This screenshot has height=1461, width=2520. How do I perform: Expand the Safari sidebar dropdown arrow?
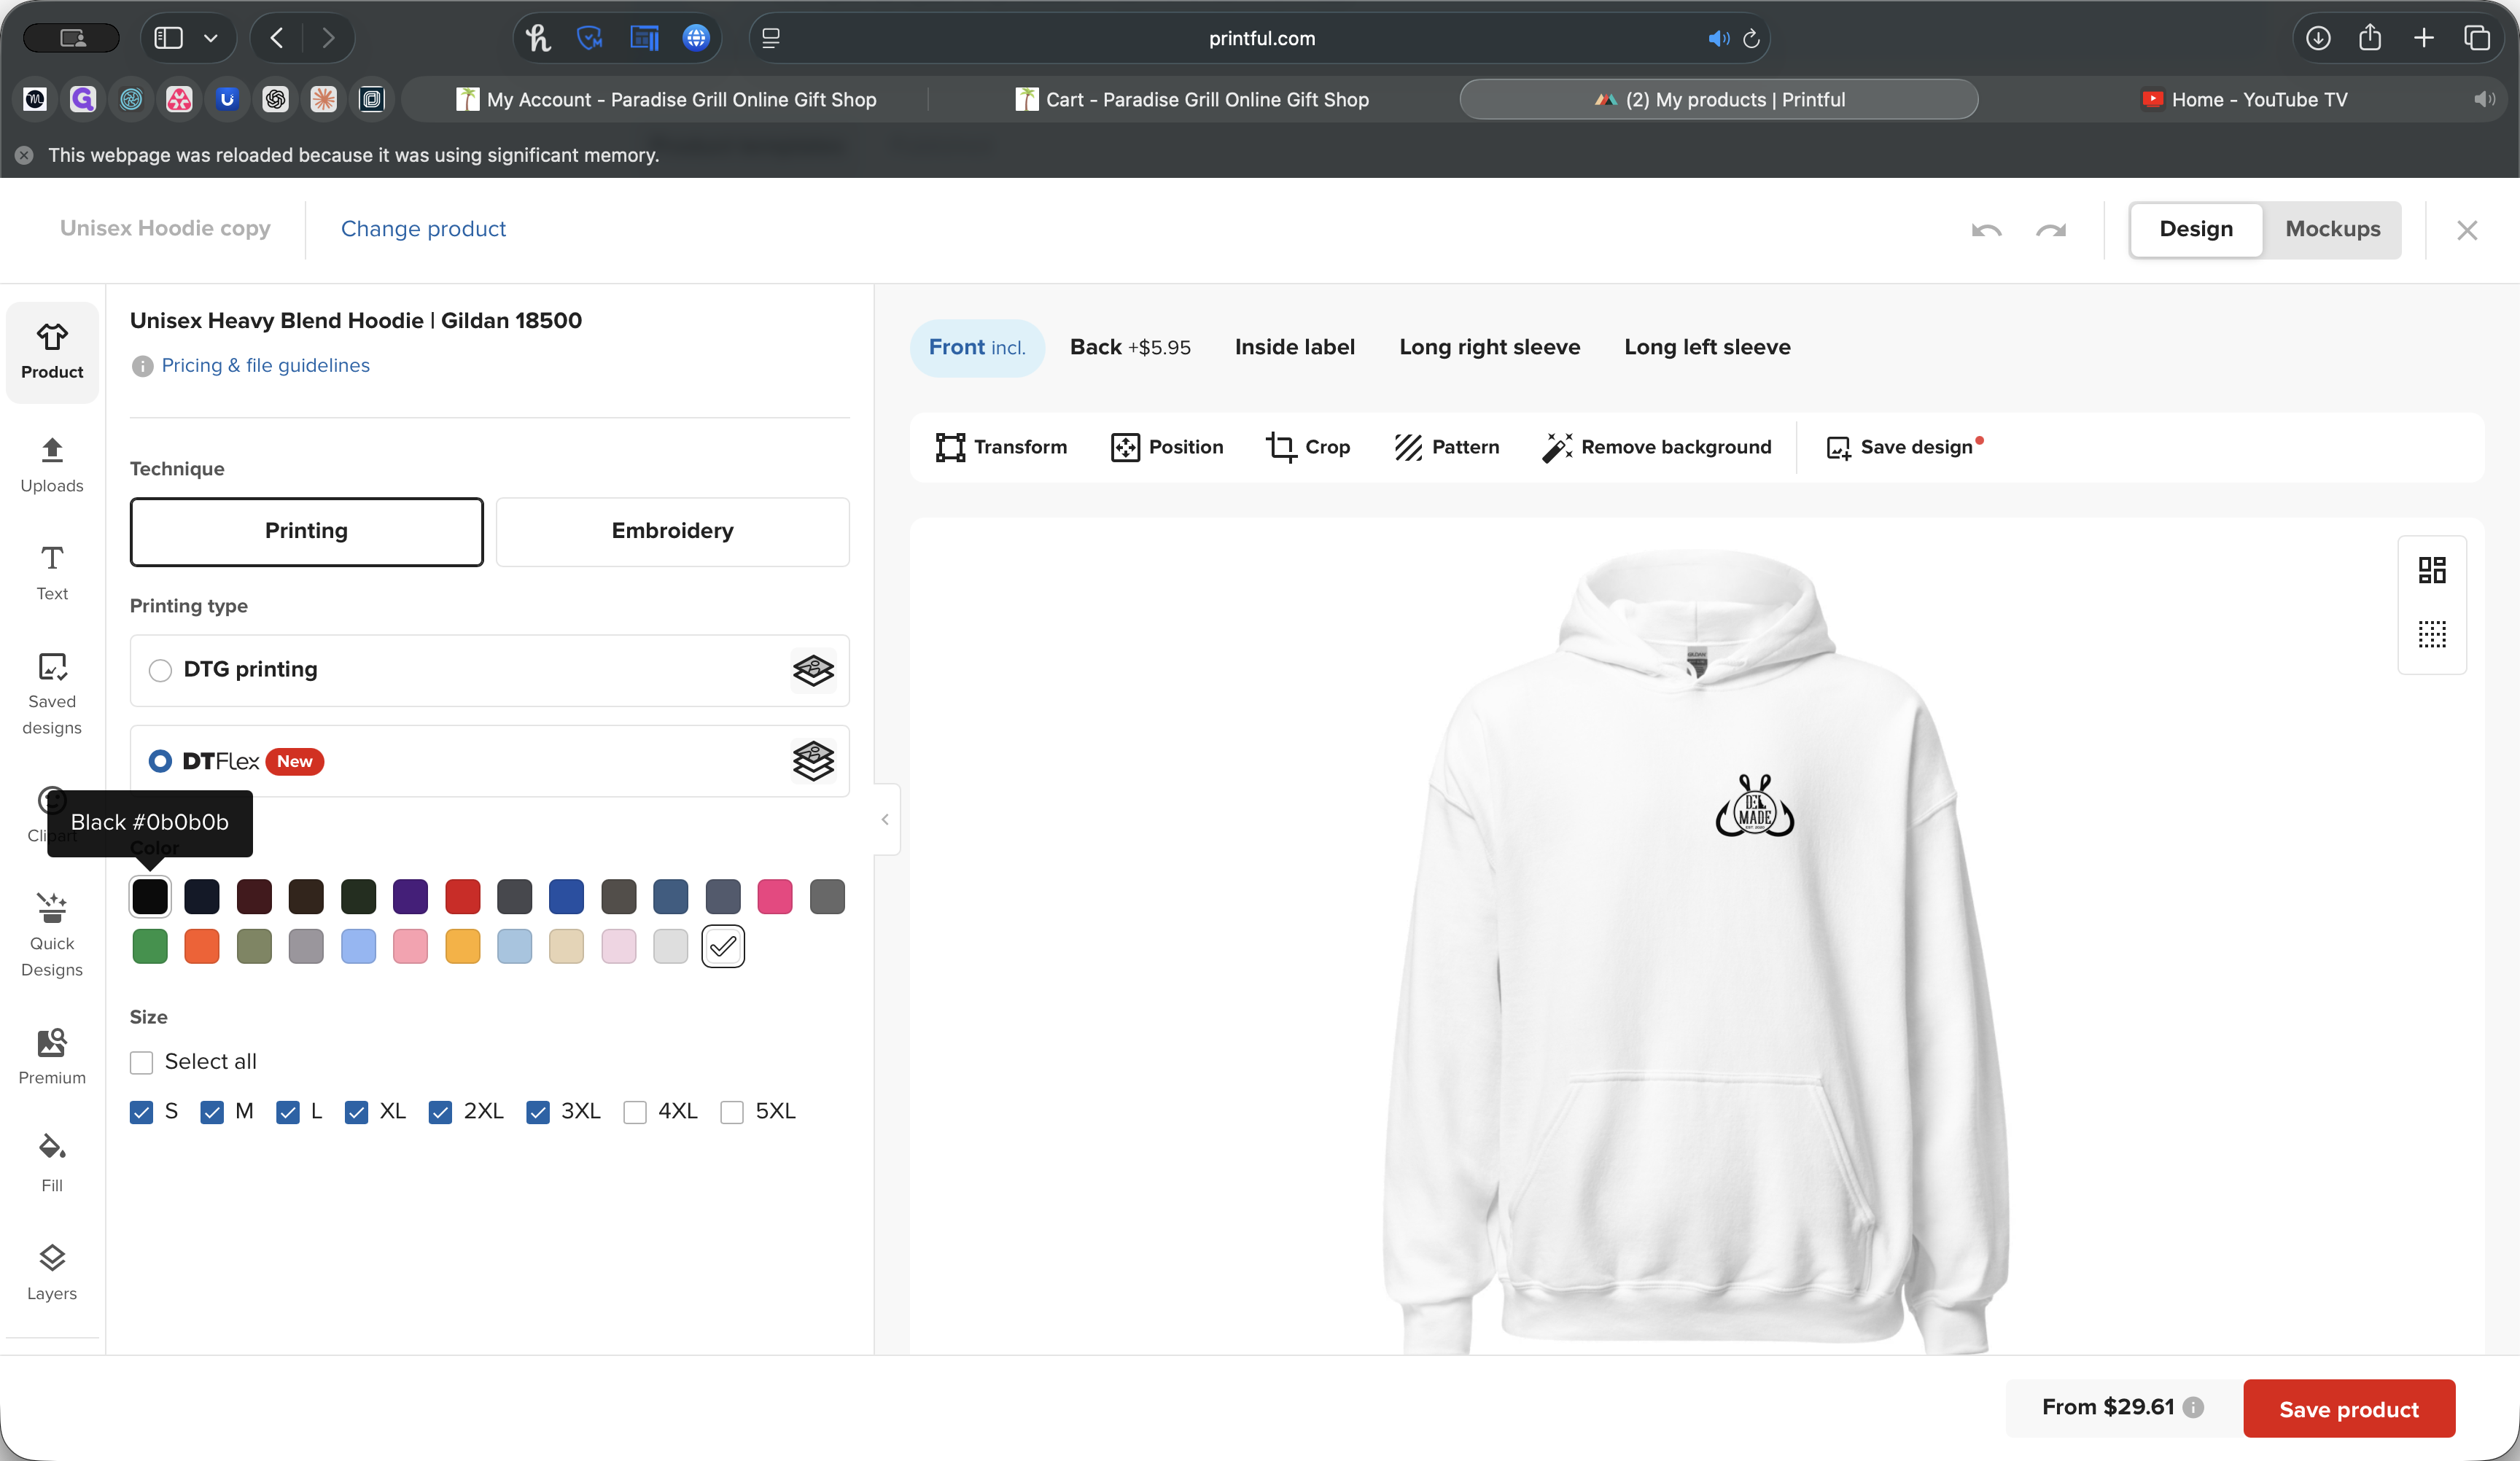210,38
